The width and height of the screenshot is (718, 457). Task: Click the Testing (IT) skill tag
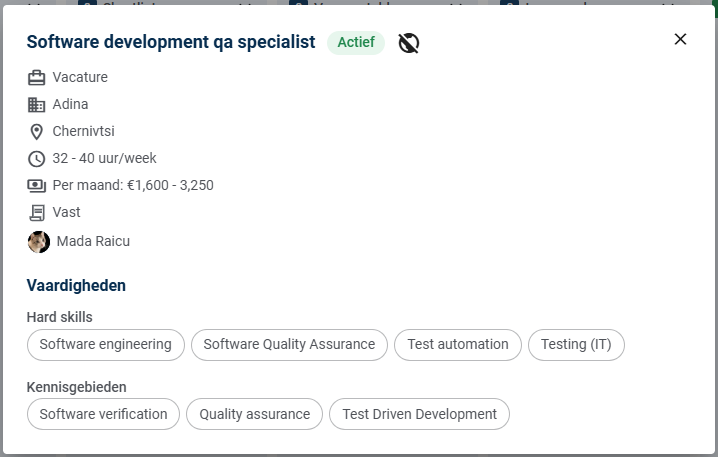[576, 344]
